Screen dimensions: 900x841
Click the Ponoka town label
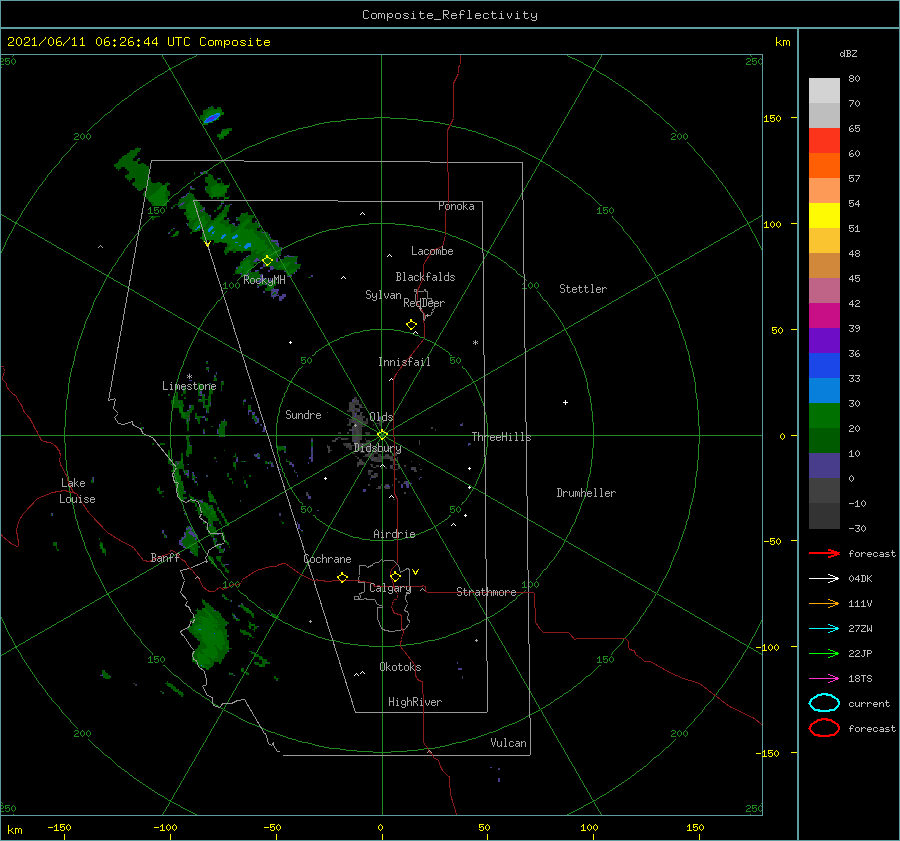pyautogui.click(x=456, y=206)
